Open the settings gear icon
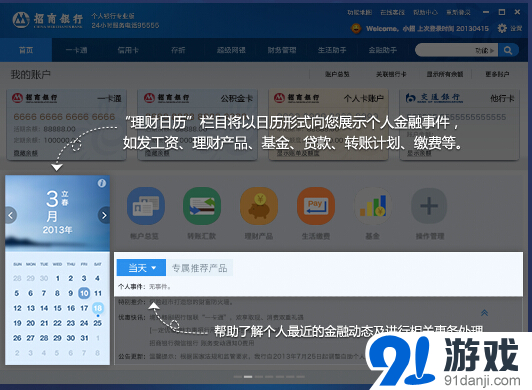The width and height of the screenshot is (532, 390). 502,28
